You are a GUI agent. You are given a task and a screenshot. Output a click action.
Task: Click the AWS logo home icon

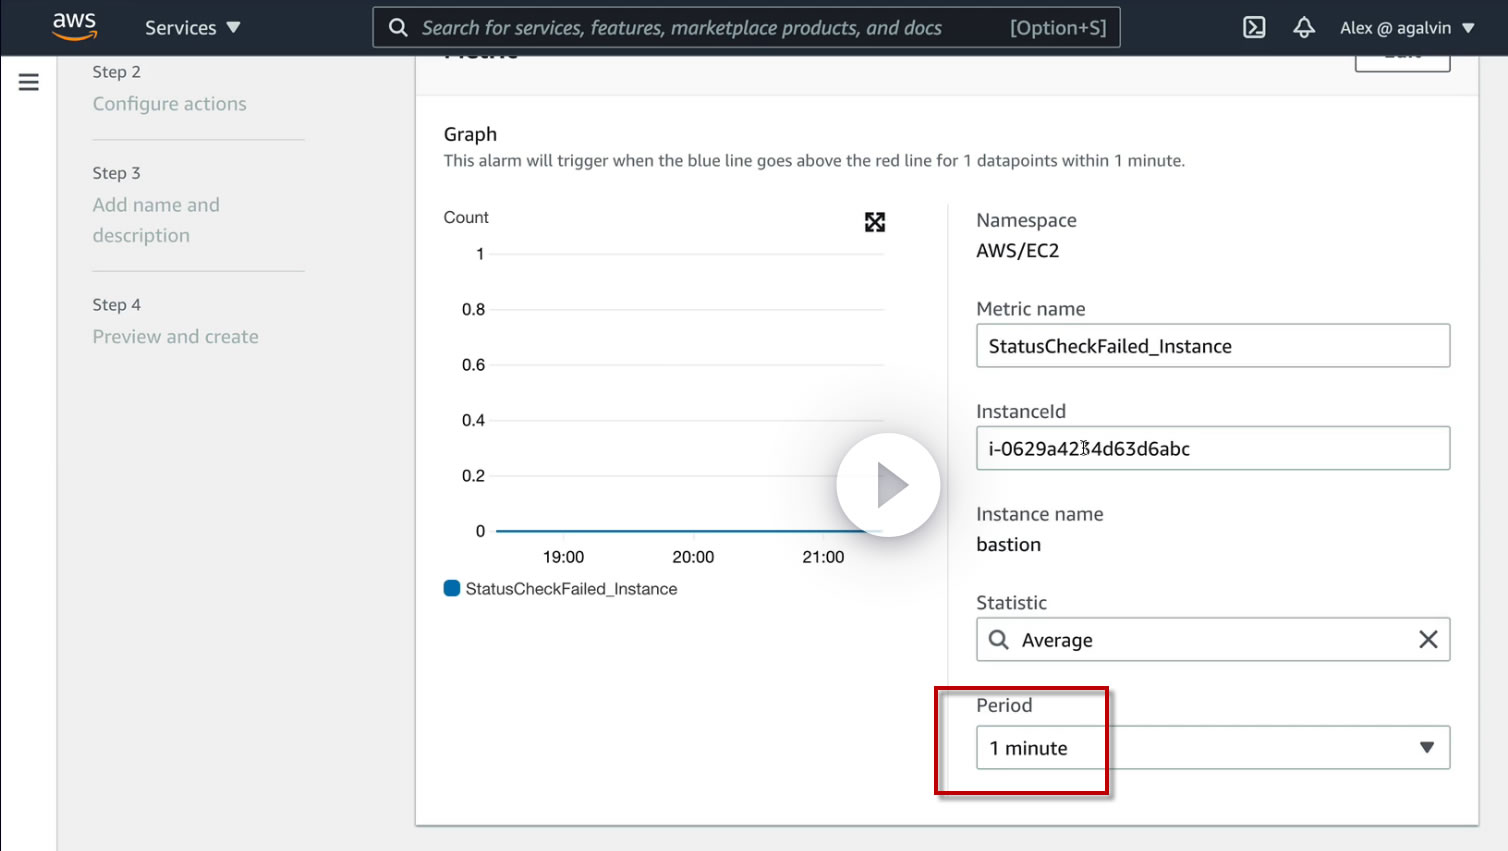coord(74,26)
